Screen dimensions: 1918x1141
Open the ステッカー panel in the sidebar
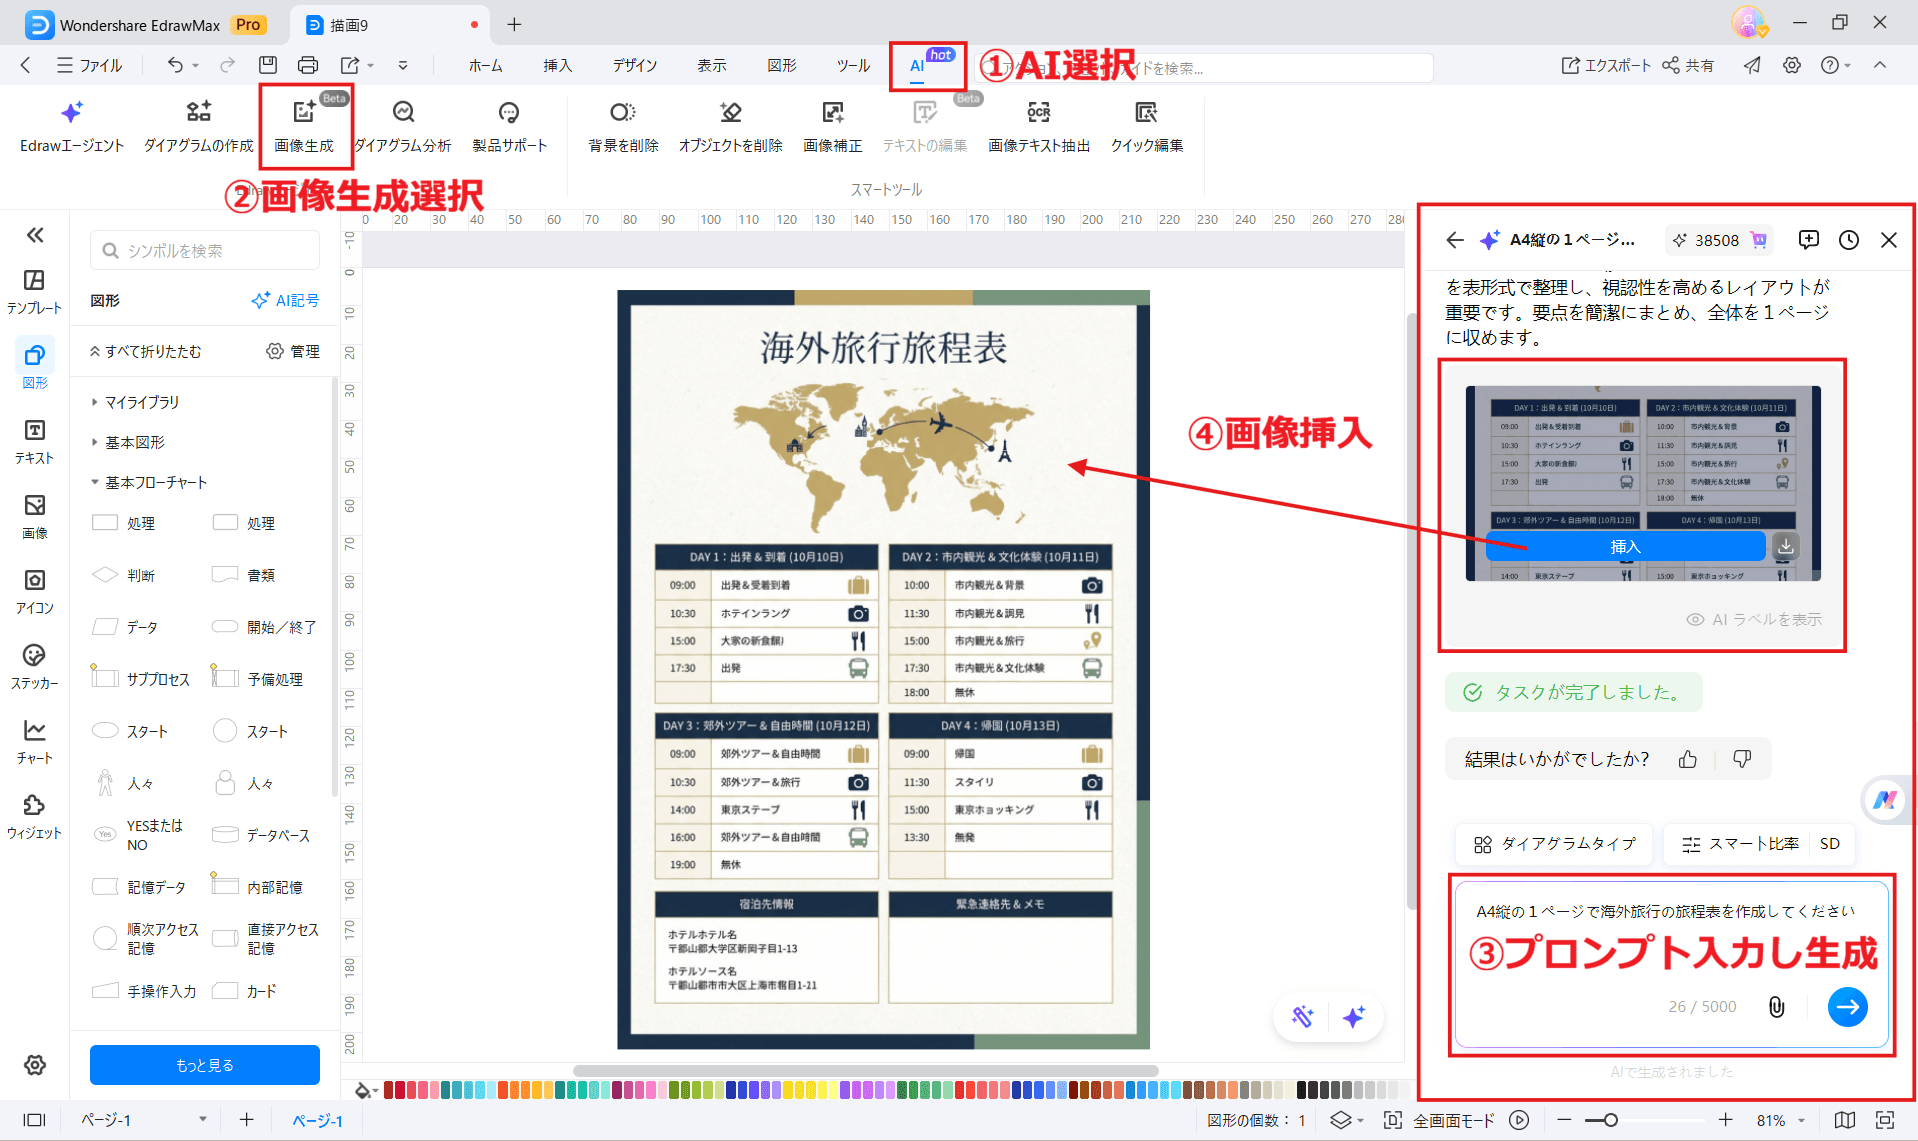pos(34,667)
